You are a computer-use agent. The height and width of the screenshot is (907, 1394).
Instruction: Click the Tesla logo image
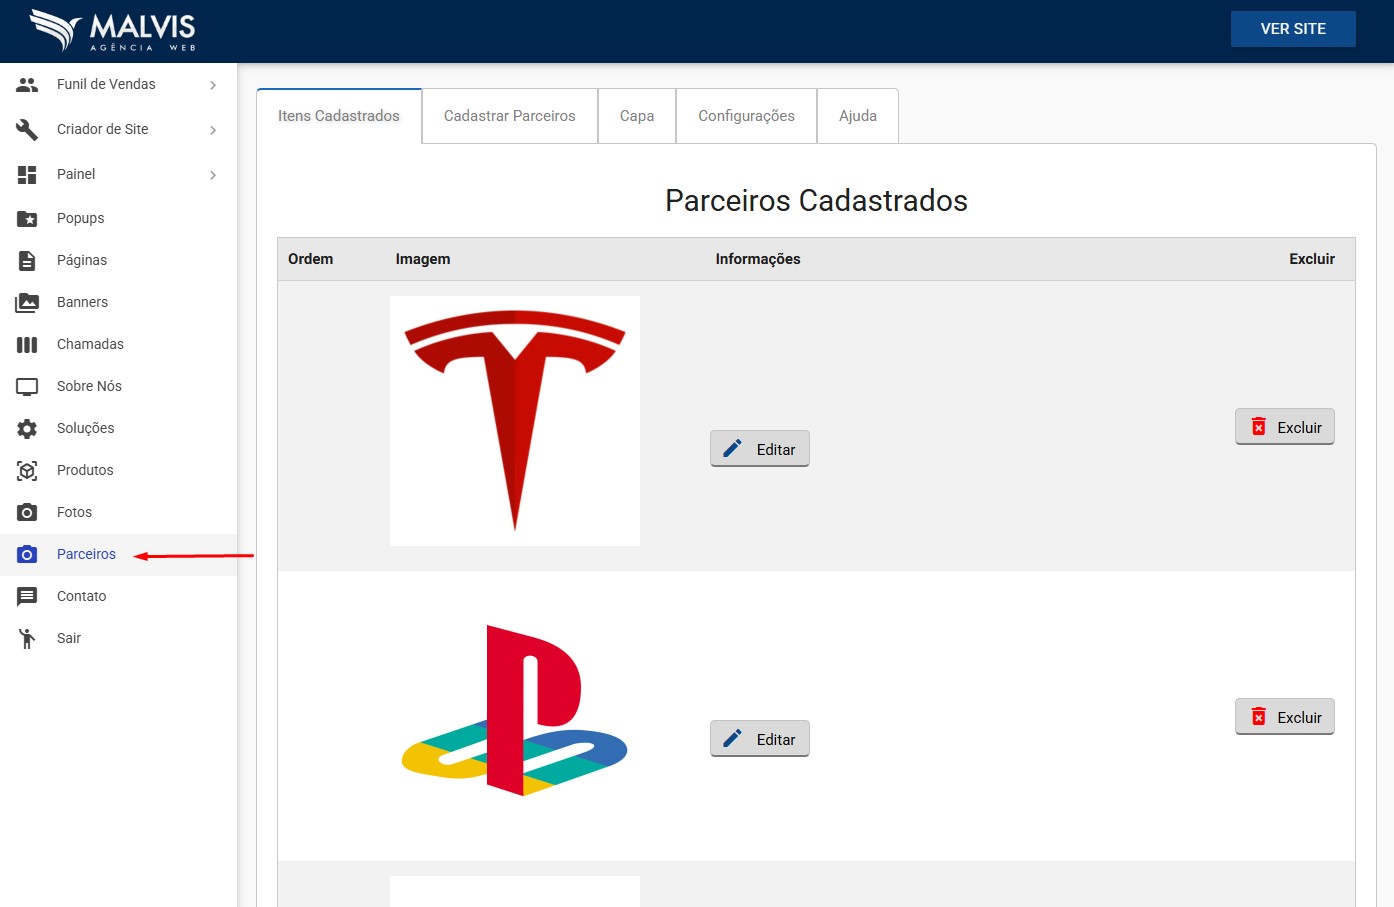coord(515,421)
